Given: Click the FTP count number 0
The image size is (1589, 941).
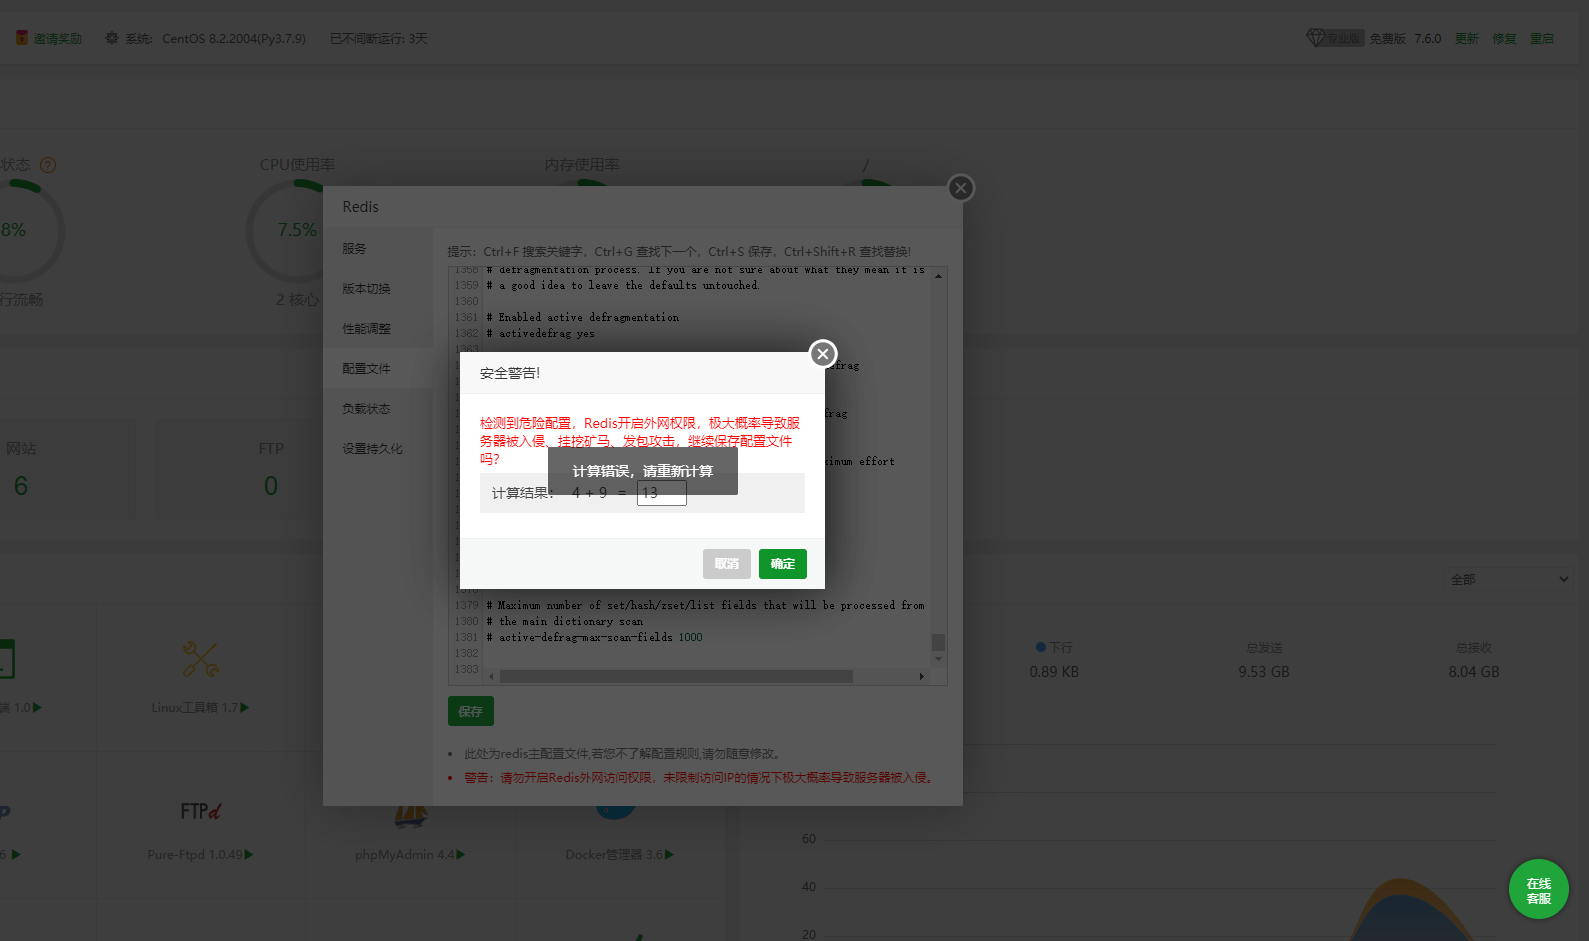Looking at the screenshot, I should (271, 486).
